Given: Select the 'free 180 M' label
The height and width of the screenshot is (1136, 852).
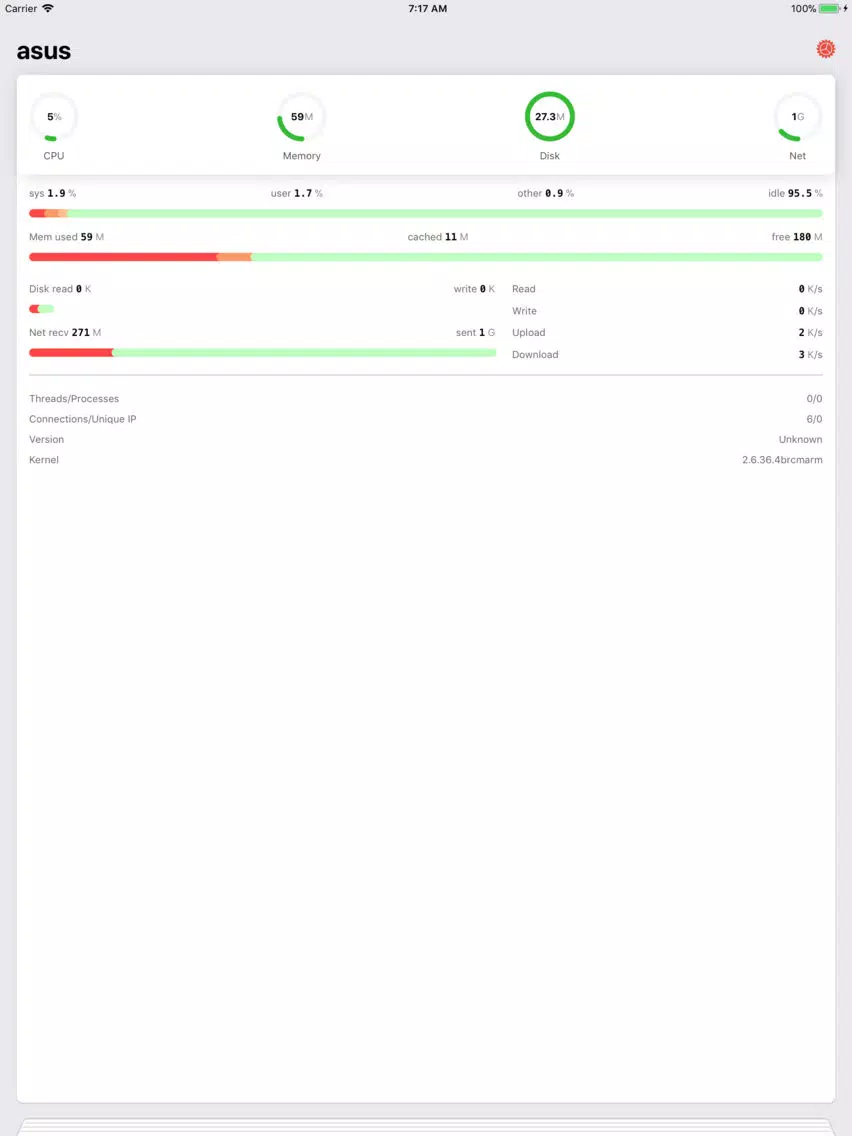Looking at the screenshot, I should 796,237.
